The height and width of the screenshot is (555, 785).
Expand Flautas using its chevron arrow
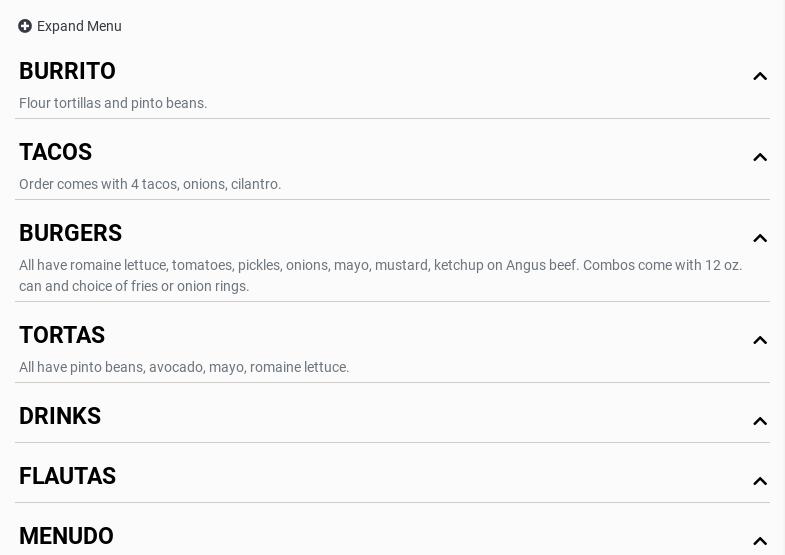(x=760, y=481)
